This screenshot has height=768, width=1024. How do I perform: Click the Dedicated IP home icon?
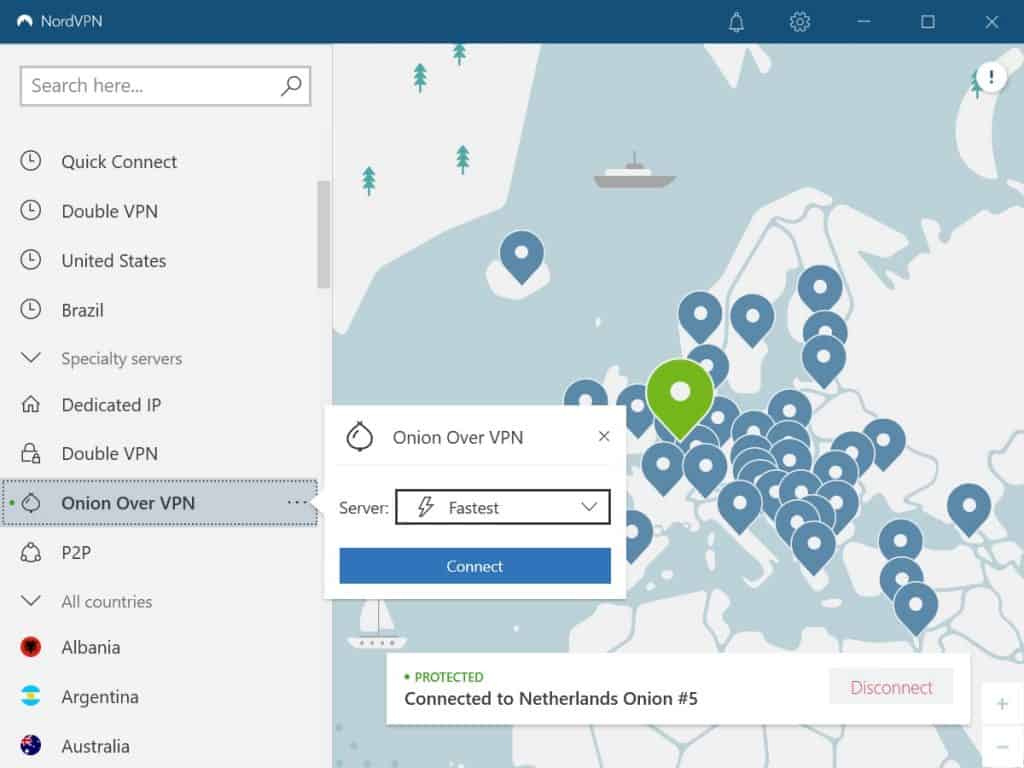(x=31, y=405)
